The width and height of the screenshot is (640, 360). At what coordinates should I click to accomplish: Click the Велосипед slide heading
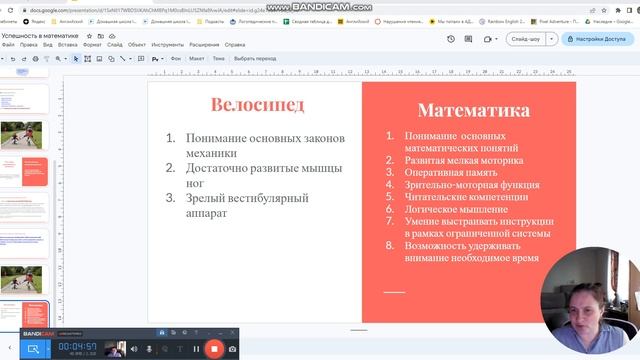click(258, 105)
